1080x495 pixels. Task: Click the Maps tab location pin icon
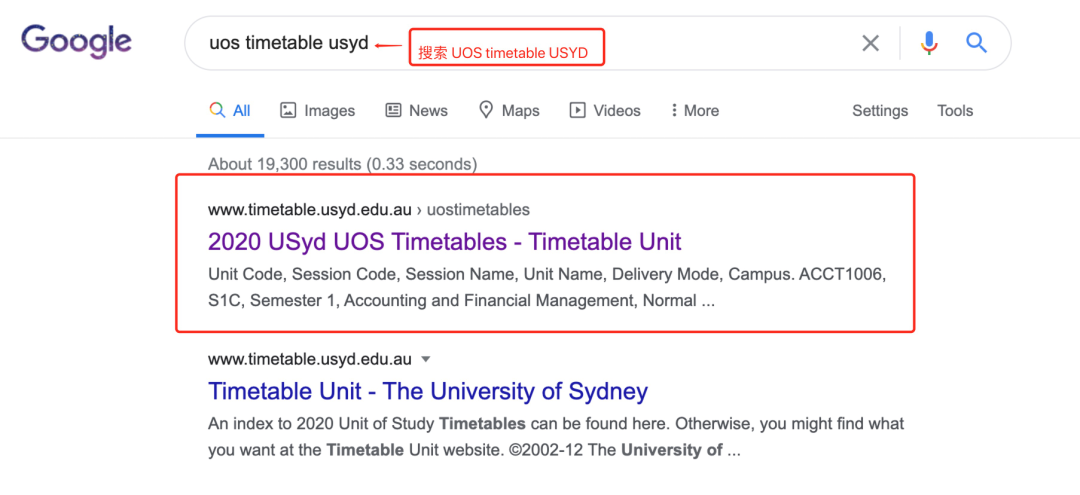pyautogui.click(x=486, y=110)
